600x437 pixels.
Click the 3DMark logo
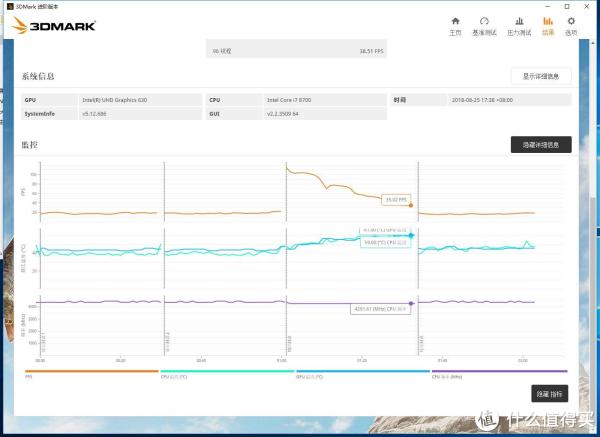(54, 26)
